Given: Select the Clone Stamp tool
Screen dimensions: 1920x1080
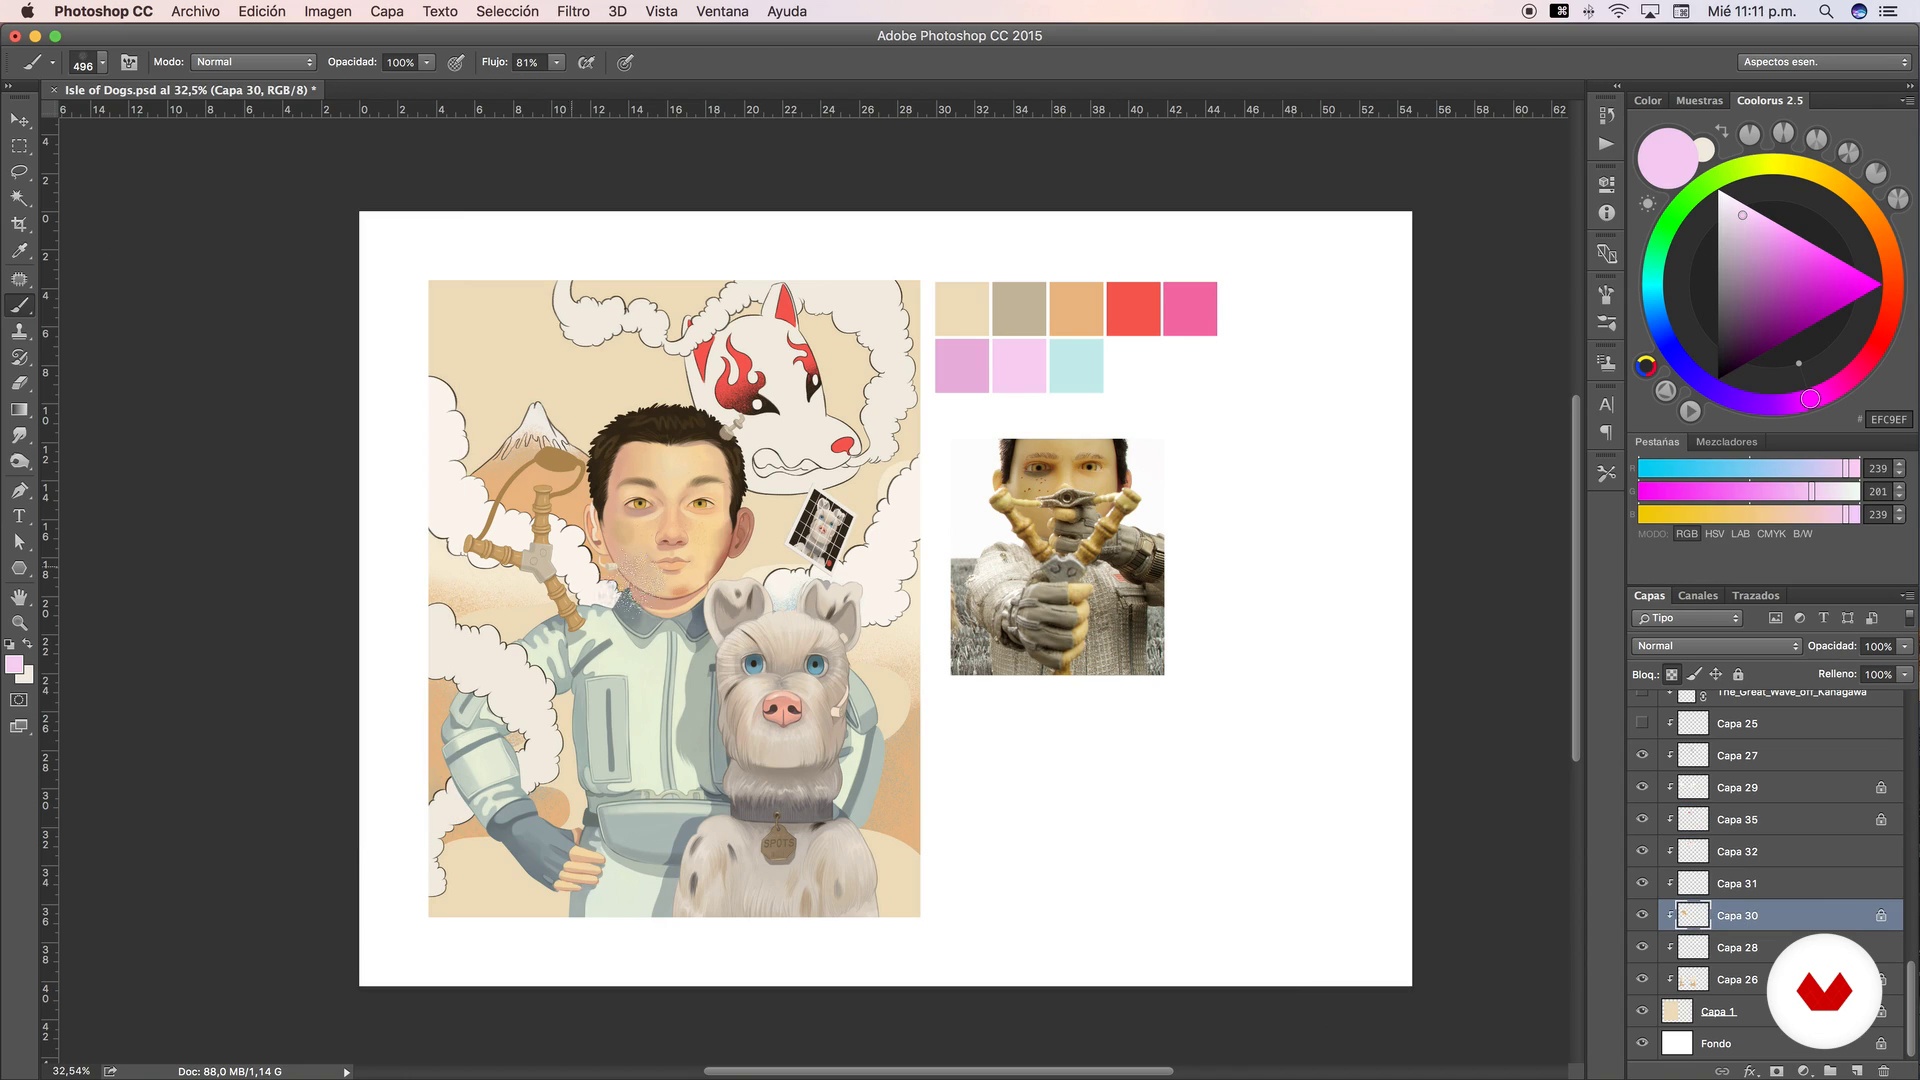Looking at the screenshot, I should pyautogui.click(x=19, y=331).
